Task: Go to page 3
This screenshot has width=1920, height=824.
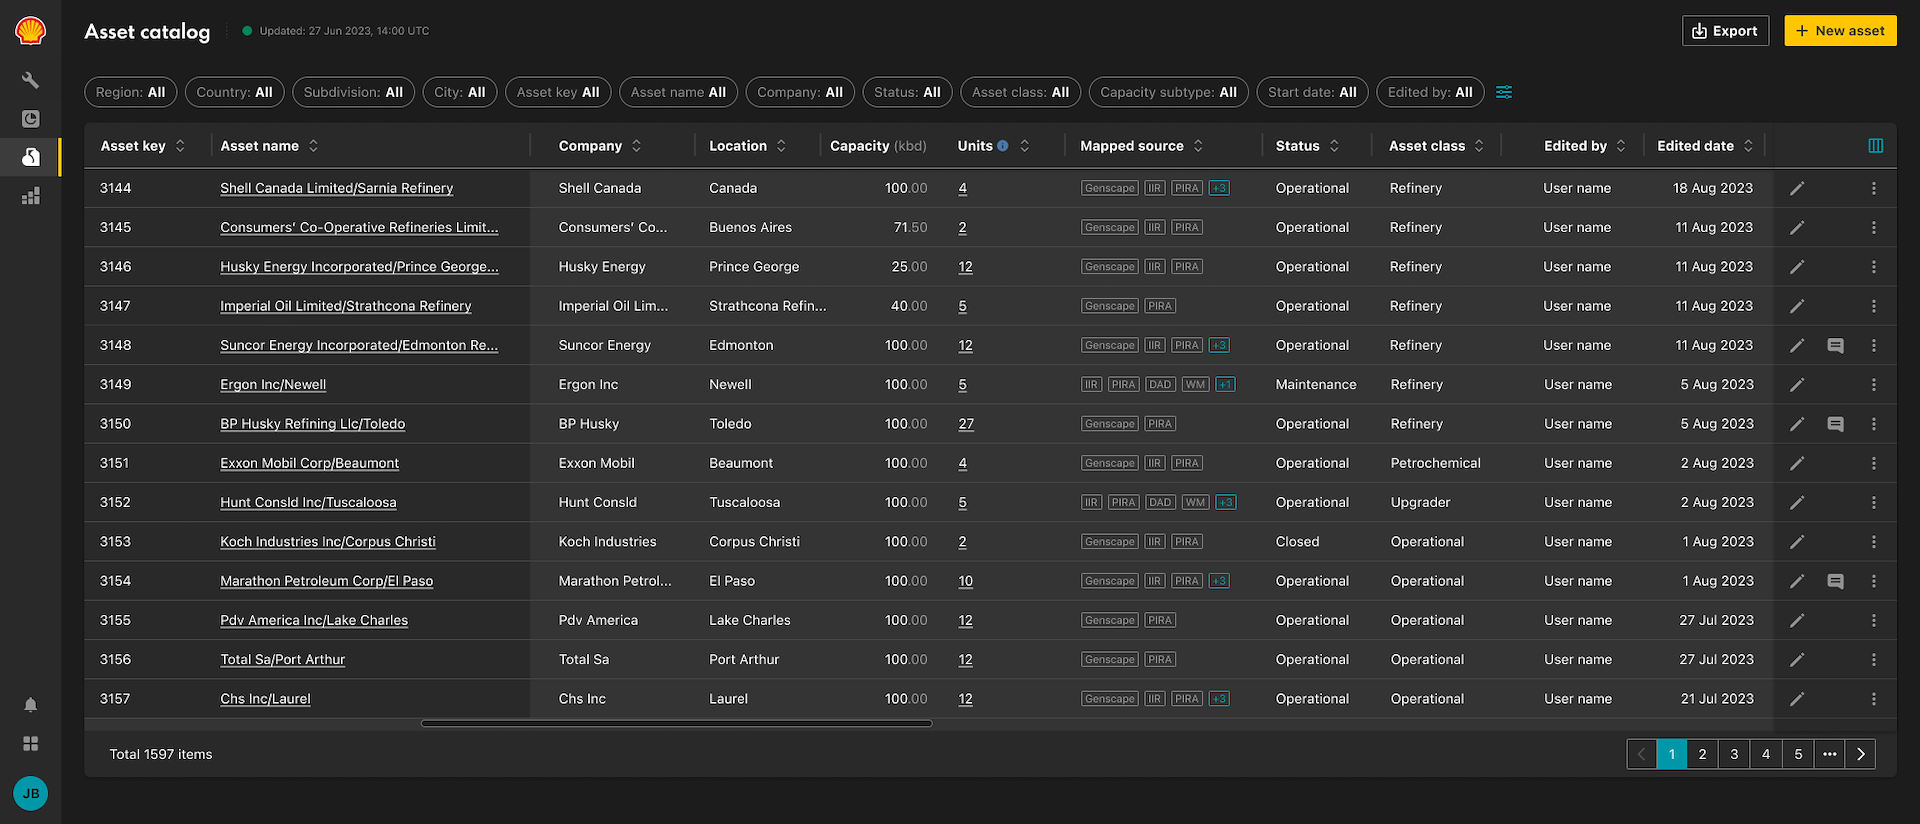Action: (1735, 754)
